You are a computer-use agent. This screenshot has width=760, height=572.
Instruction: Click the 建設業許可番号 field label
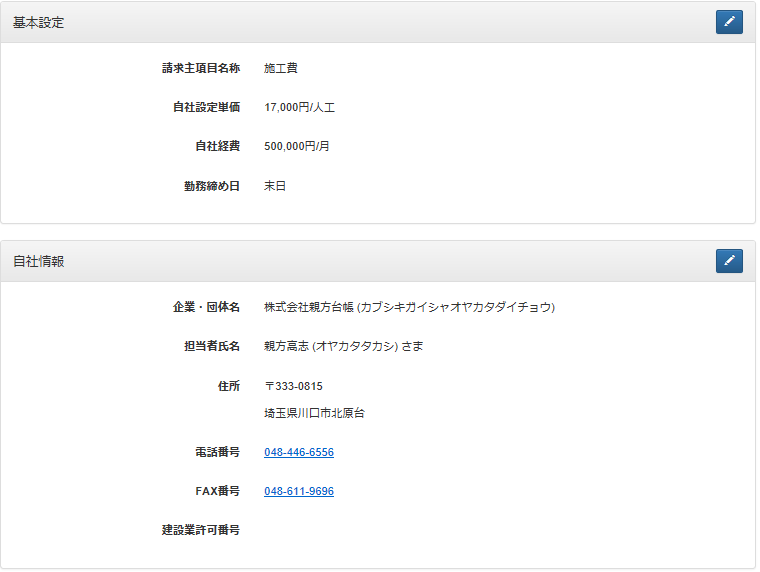201,530
